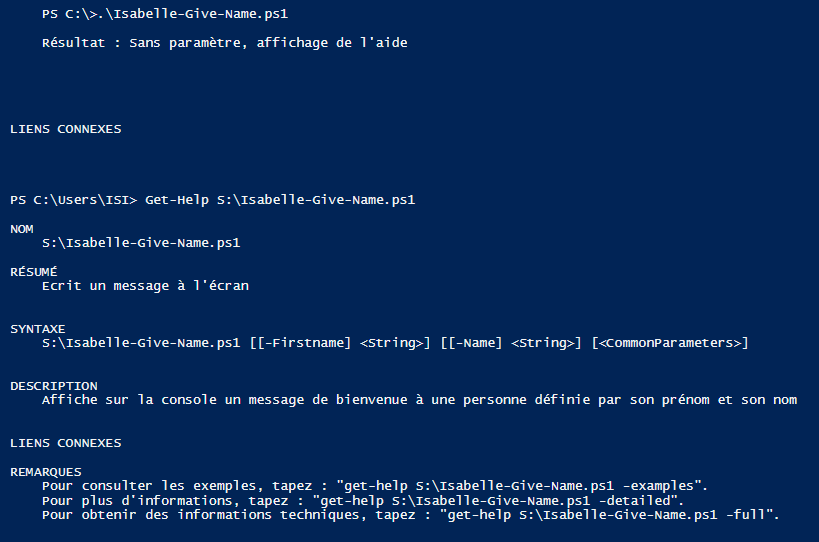Image resolution: width=819 pixels, height=542 pixels.
Task: Click the REMARQUES section heading
Action: [46, 471]
